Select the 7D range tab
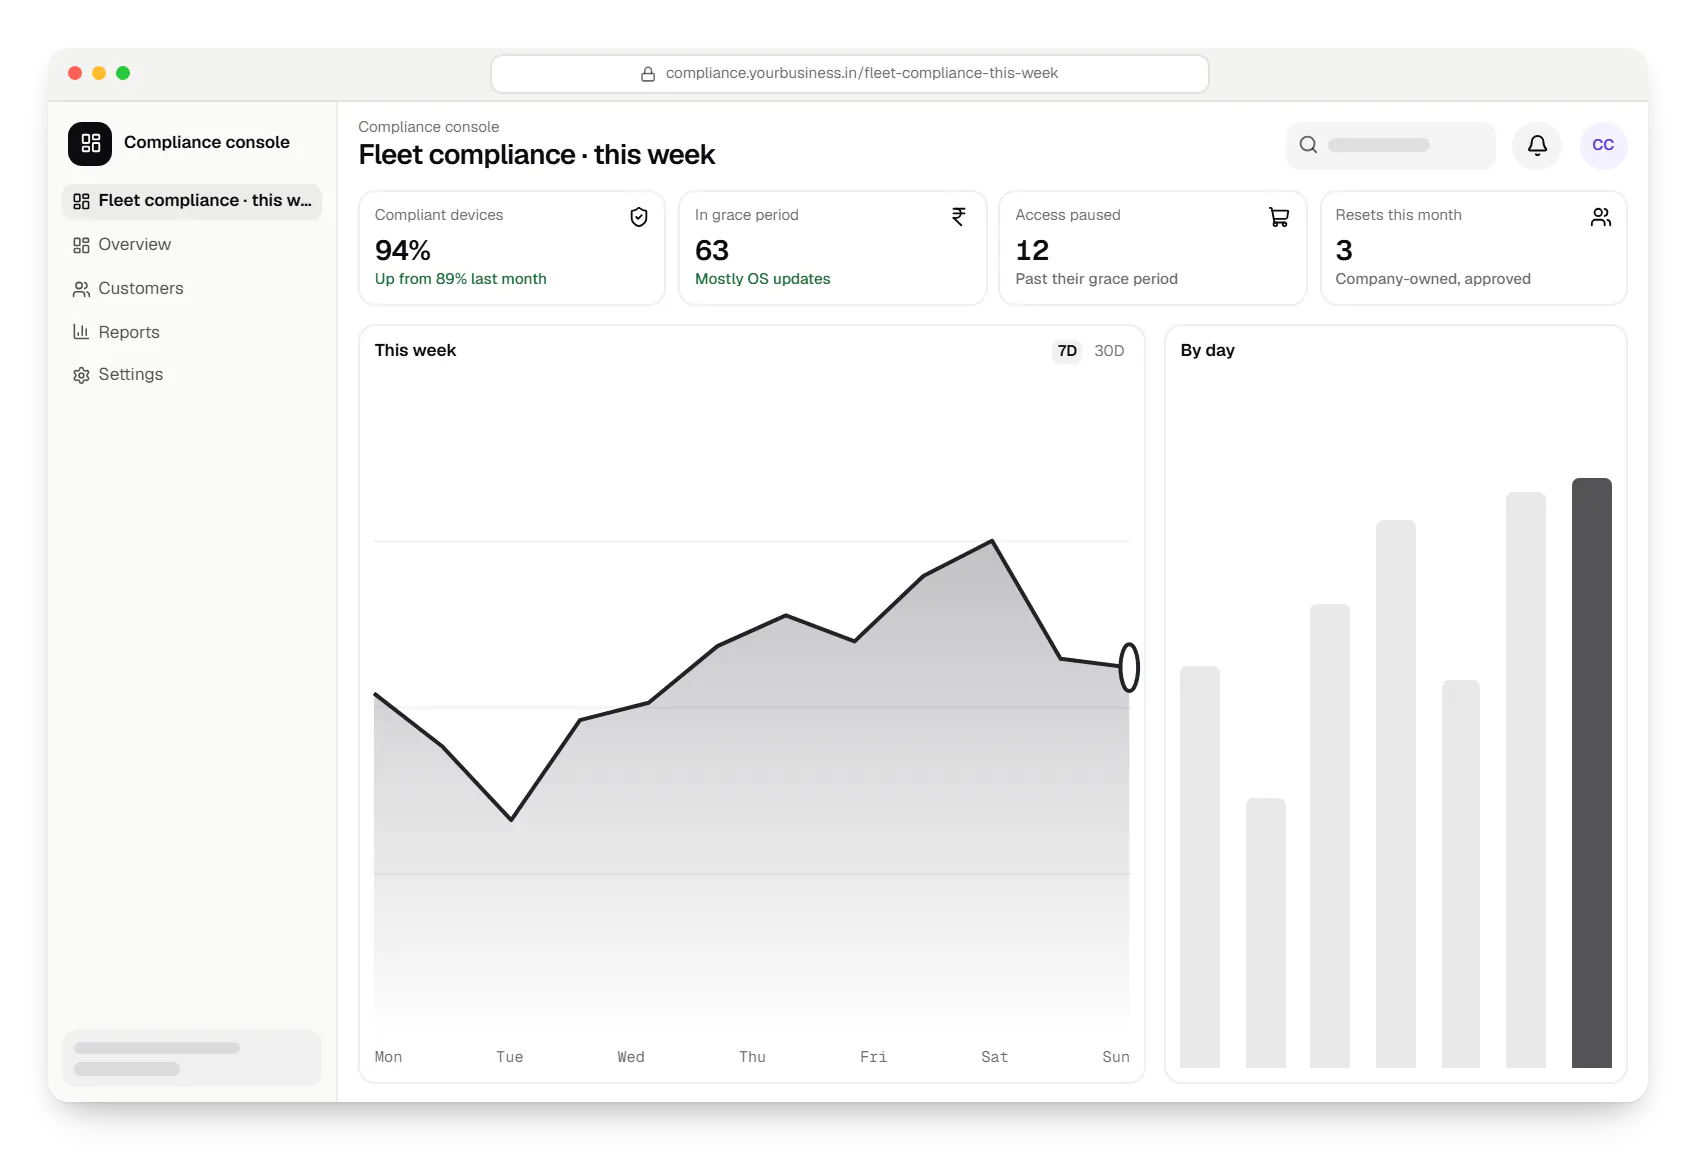The image size is (1696, 1150). pyautogui.click(x=1067, y=351)
